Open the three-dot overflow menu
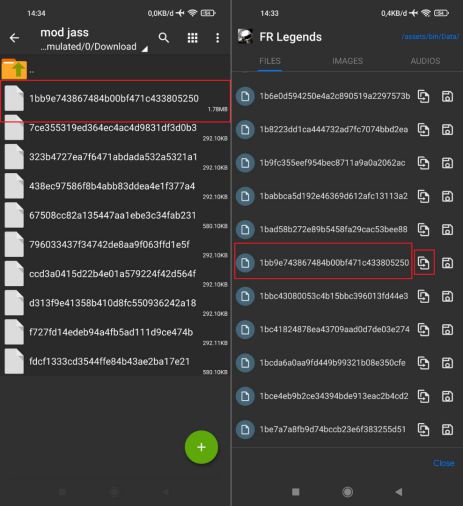 217,38
